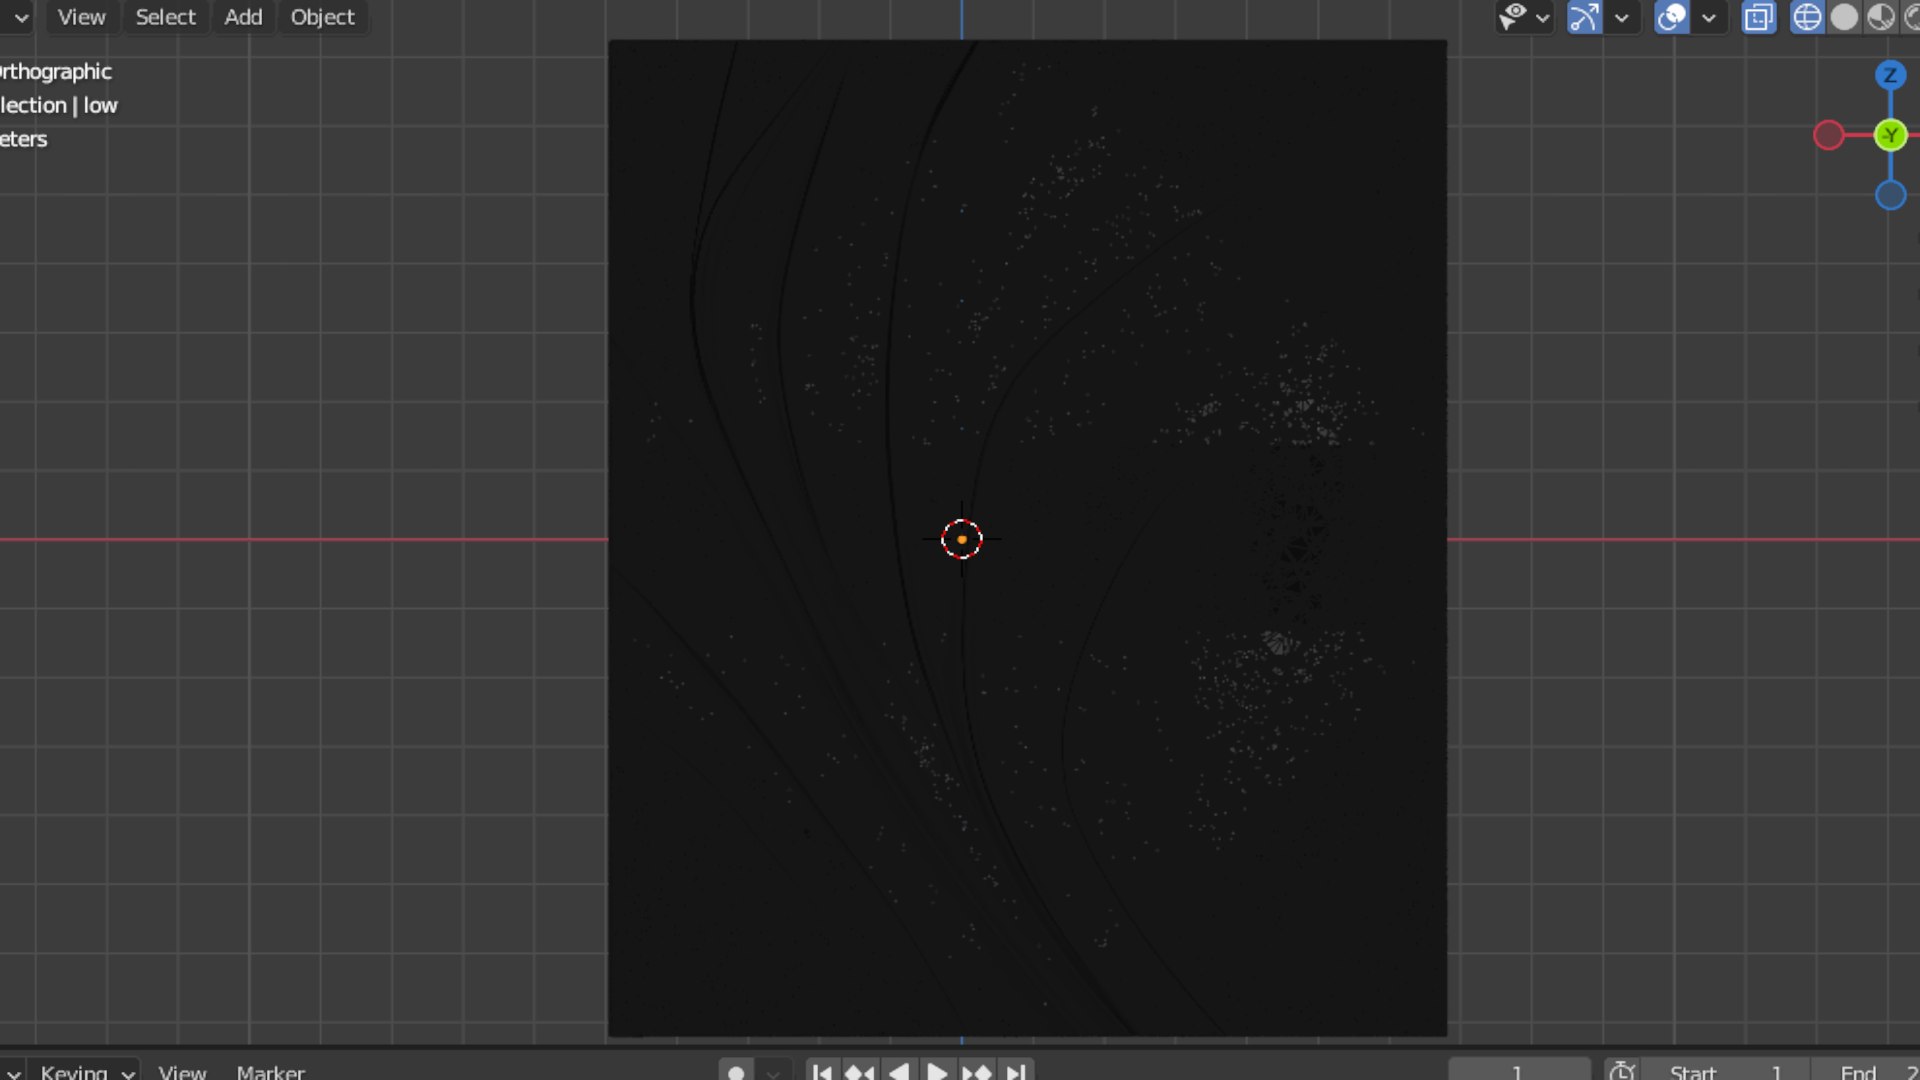This screenshot has height=1080, width=1920.
Task: Click the red negative X axis gizmo circle
Action: coord(1828,135)
